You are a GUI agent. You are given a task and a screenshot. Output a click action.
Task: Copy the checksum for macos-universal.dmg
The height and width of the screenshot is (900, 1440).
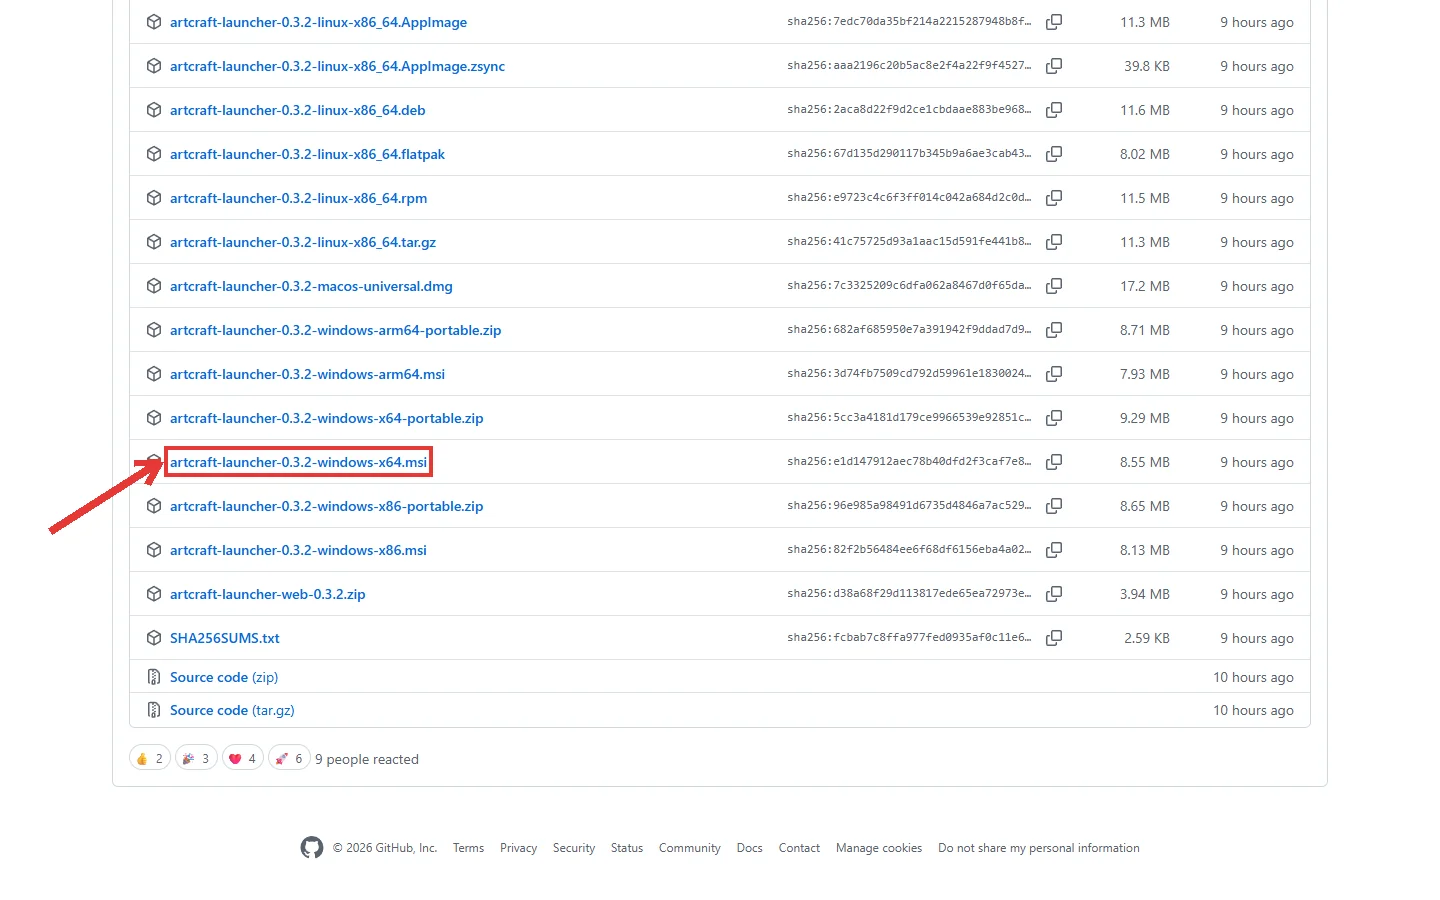coord(1054,286)
